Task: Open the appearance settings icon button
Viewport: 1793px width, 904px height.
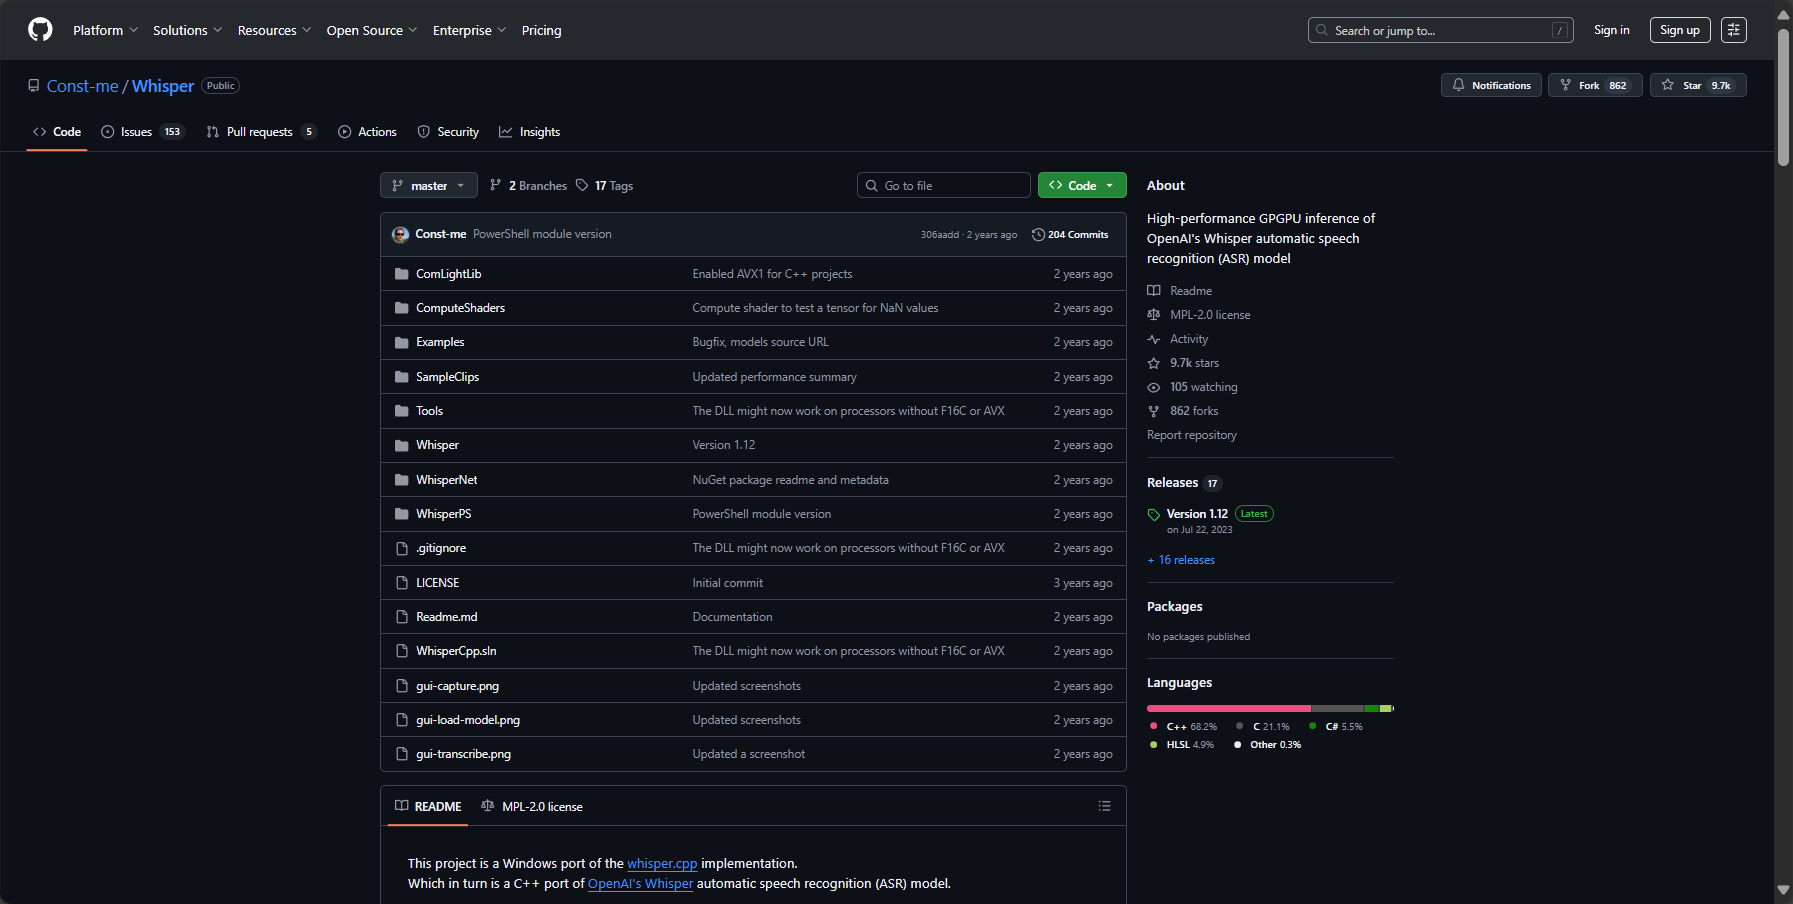Action: pyautogui.click(x=1733, y=30)
